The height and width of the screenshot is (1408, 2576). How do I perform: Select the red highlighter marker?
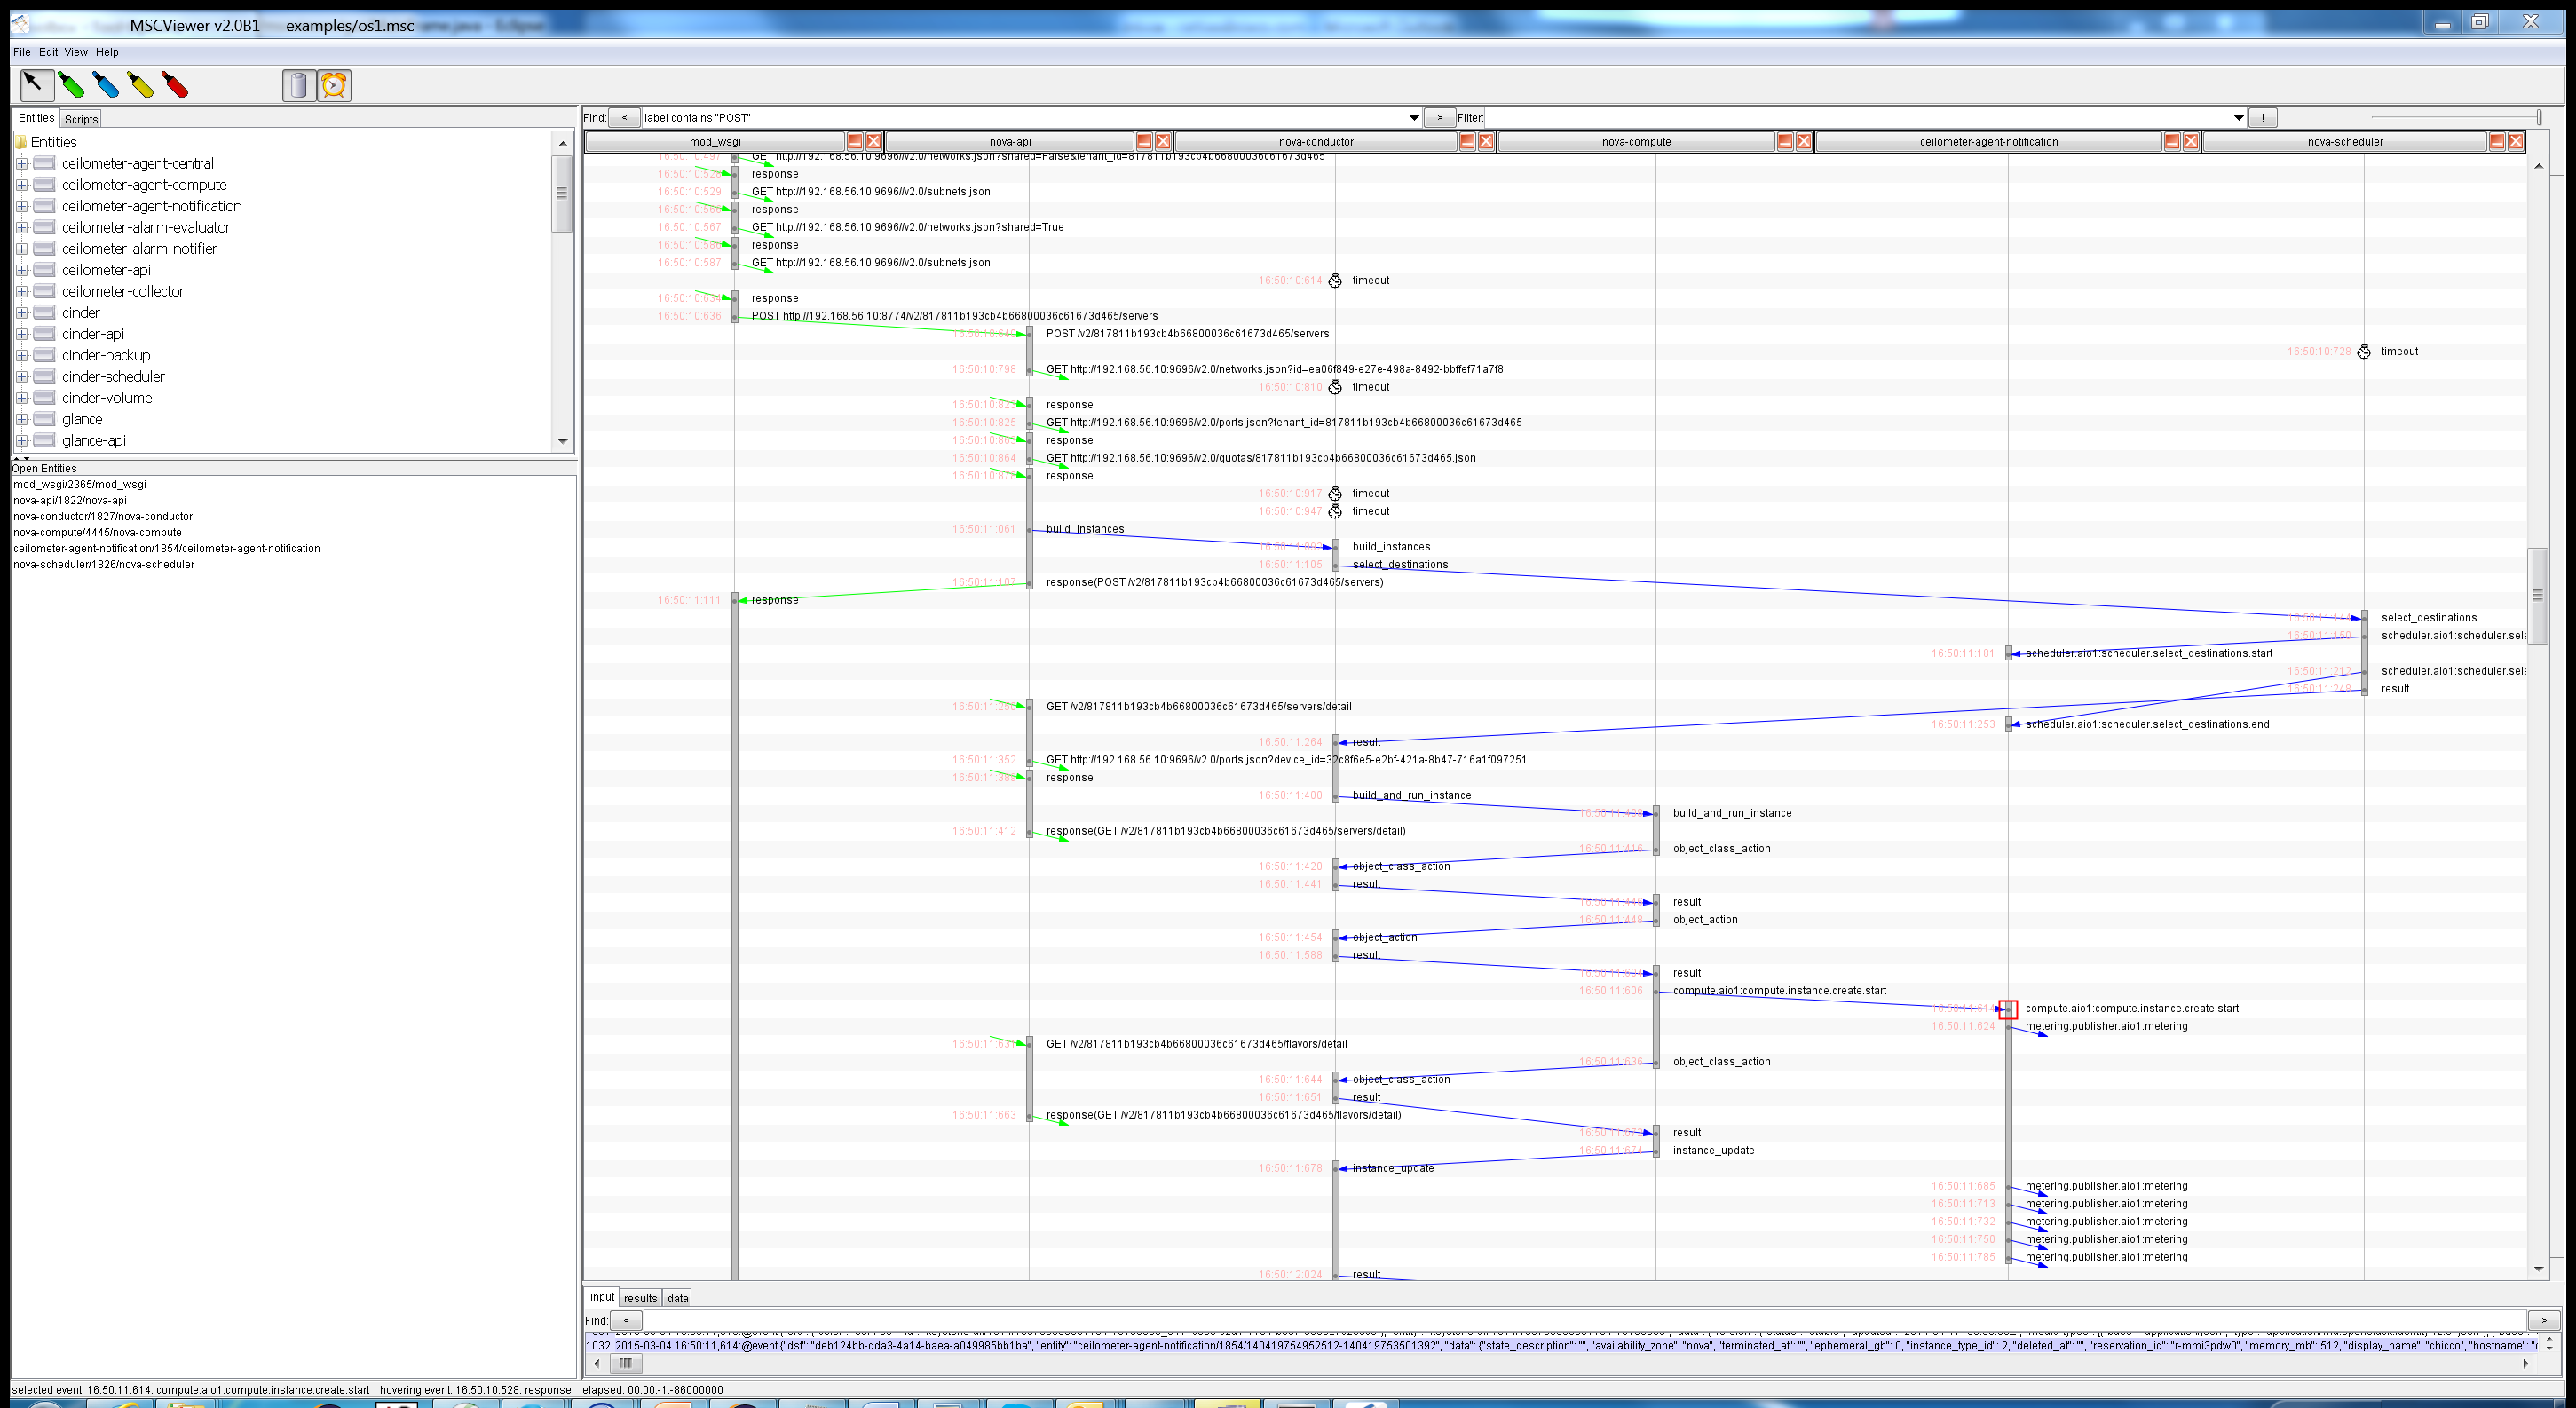click(x=175, y=85)
